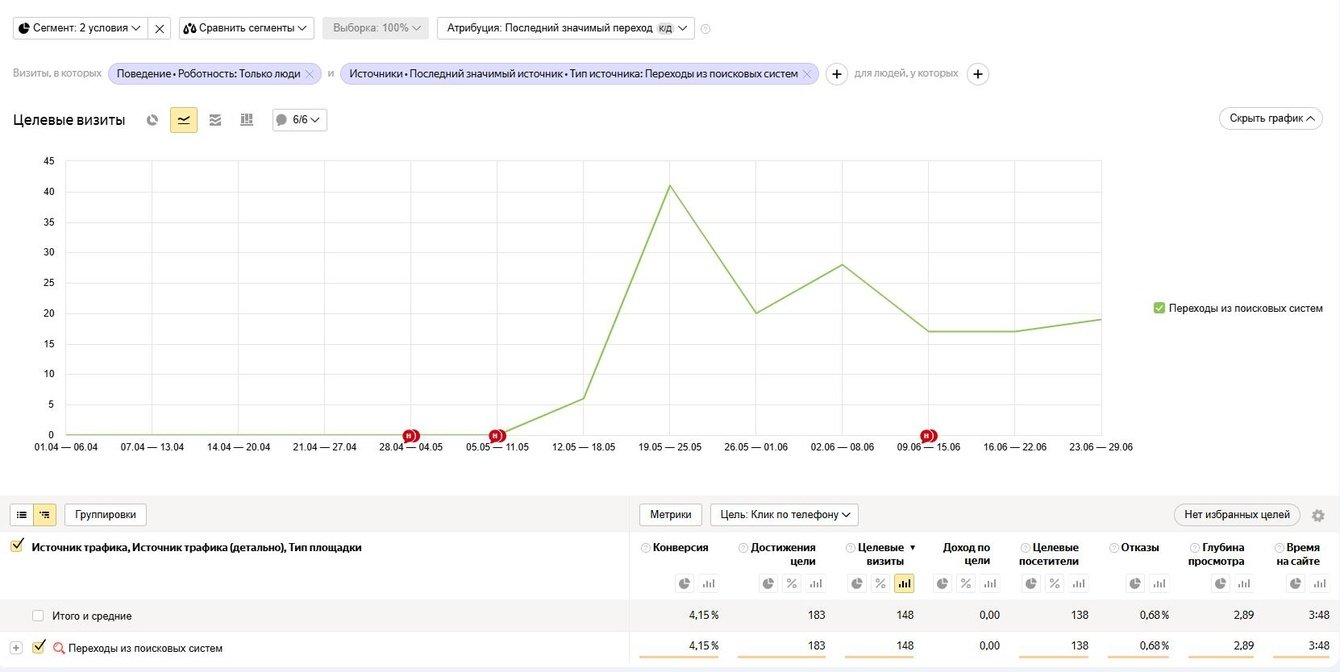This screenshot has width=1340, height=672.
Task: Switch to the column chart view
Action: [x=246, y=120]
